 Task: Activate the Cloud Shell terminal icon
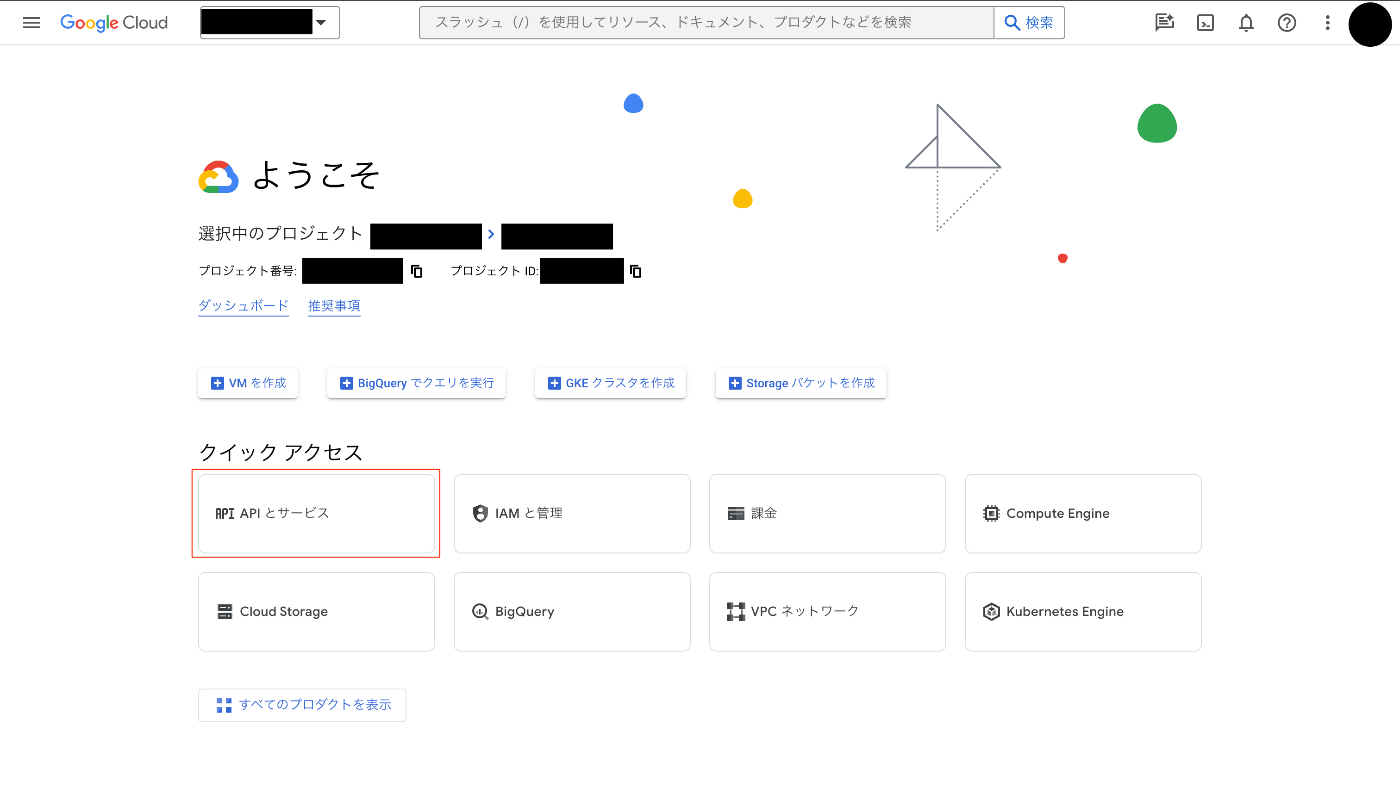(x=1206, y=22)
